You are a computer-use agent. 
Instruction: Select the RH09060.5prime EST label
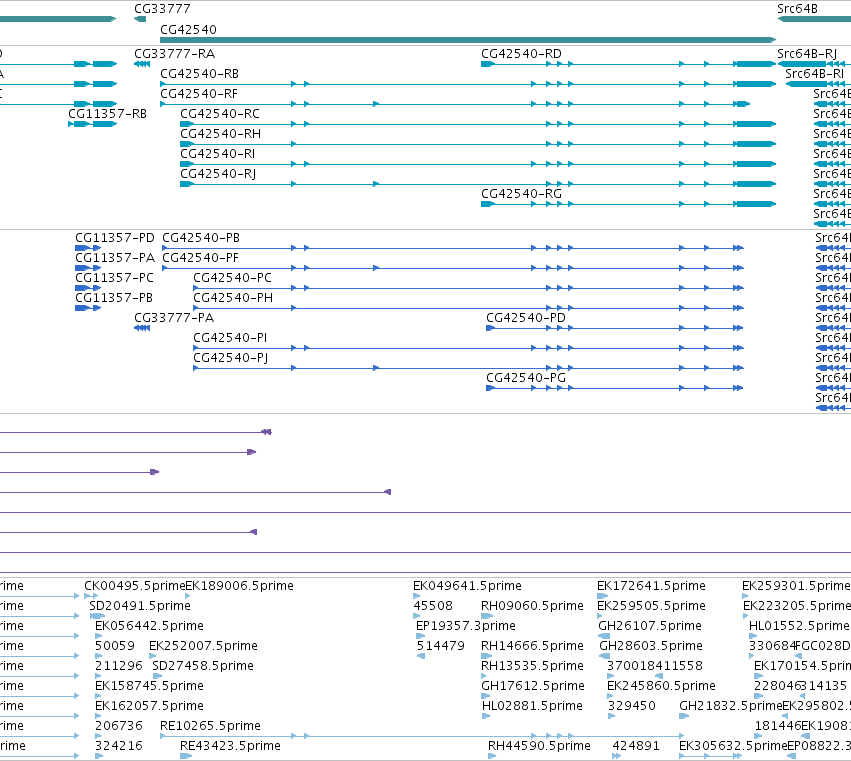coord(532,606)
